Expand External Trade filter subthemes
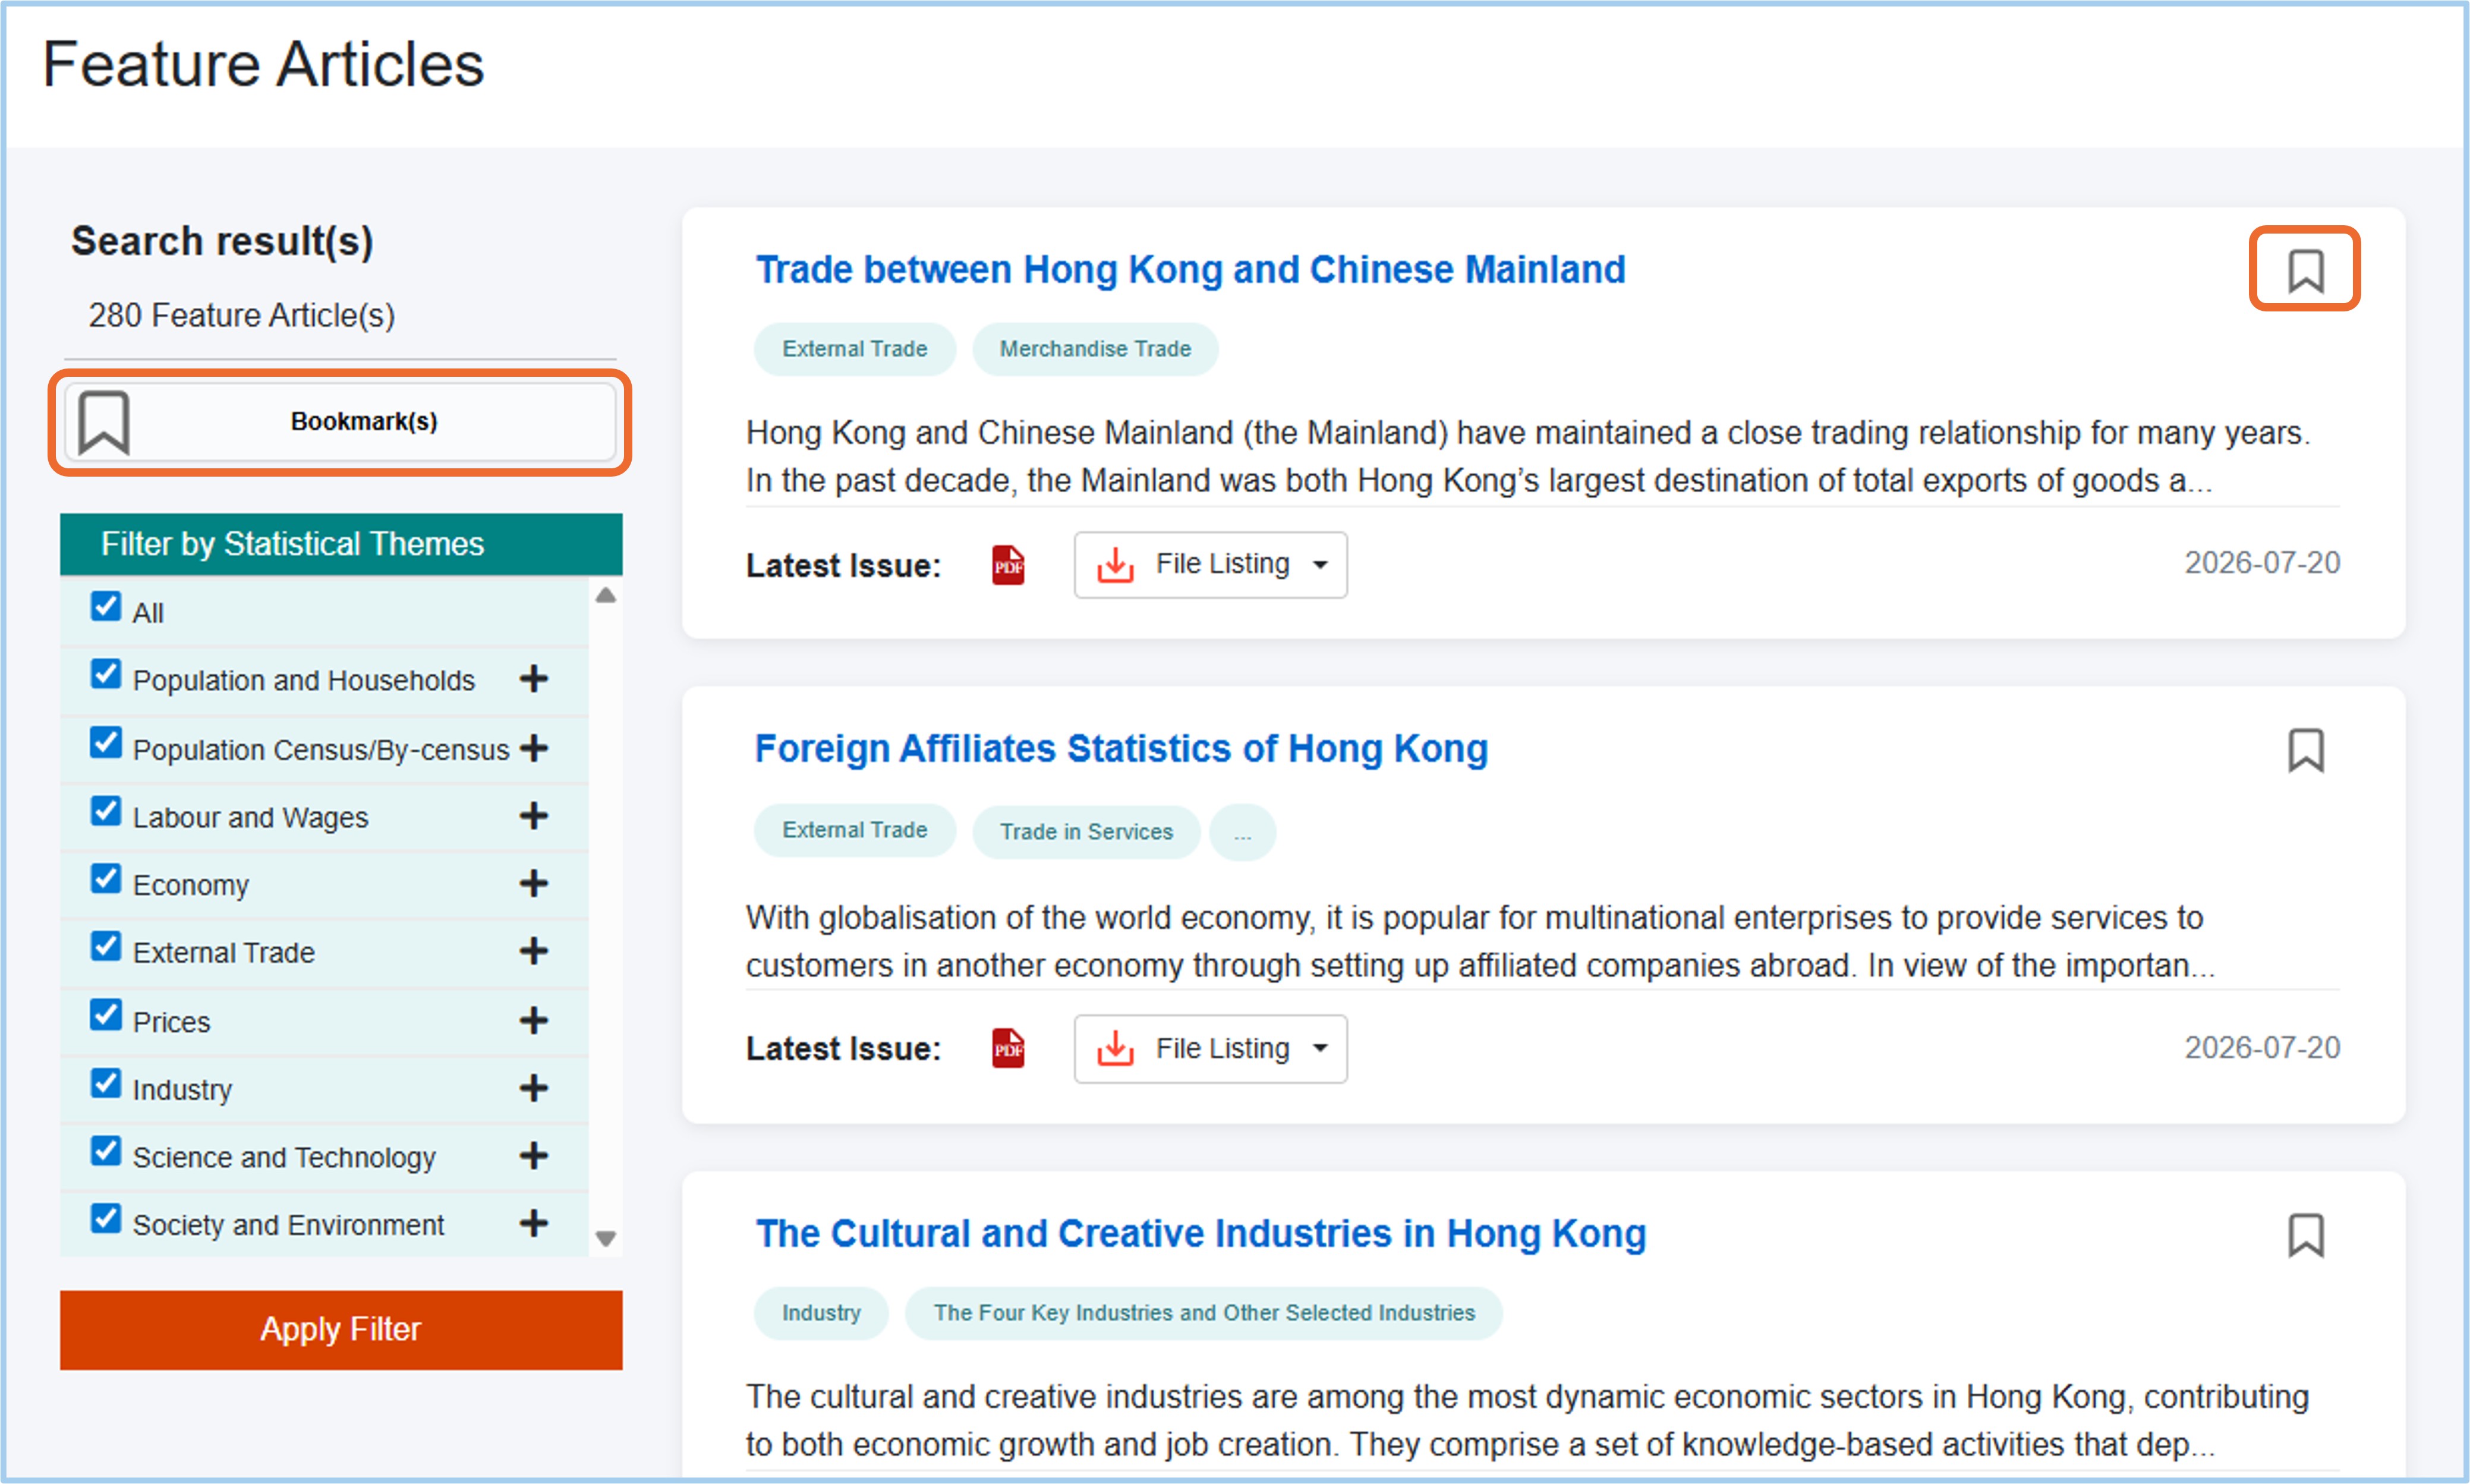The height and width of the screenshot is (1484, 2470). pyautogui.click(x=534, y=951)
